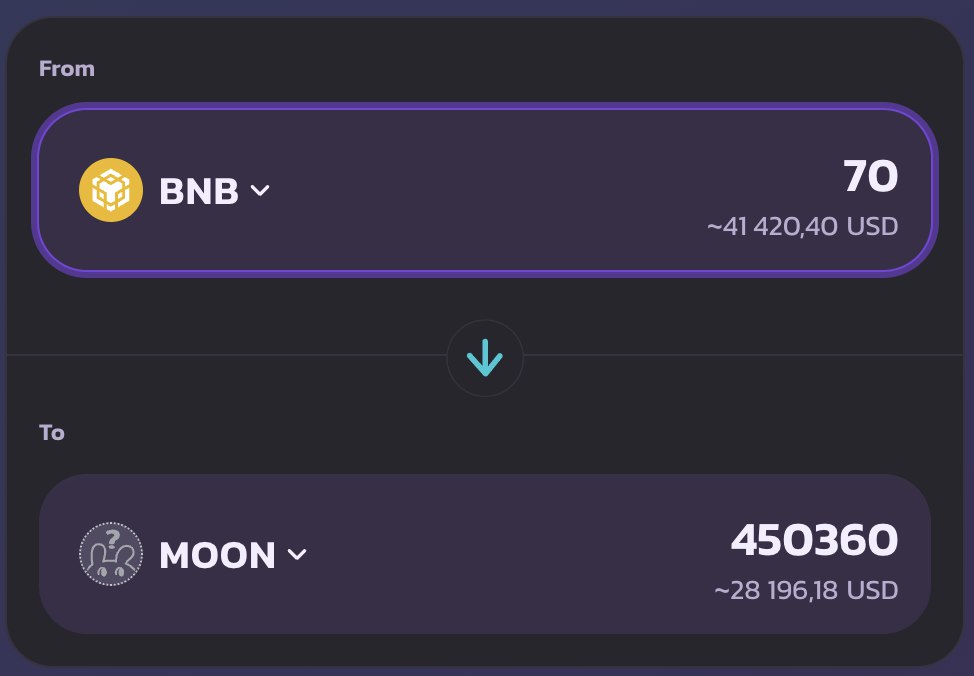
Task: Click the yellow BNB coin icon
Action: click(111, 190)
